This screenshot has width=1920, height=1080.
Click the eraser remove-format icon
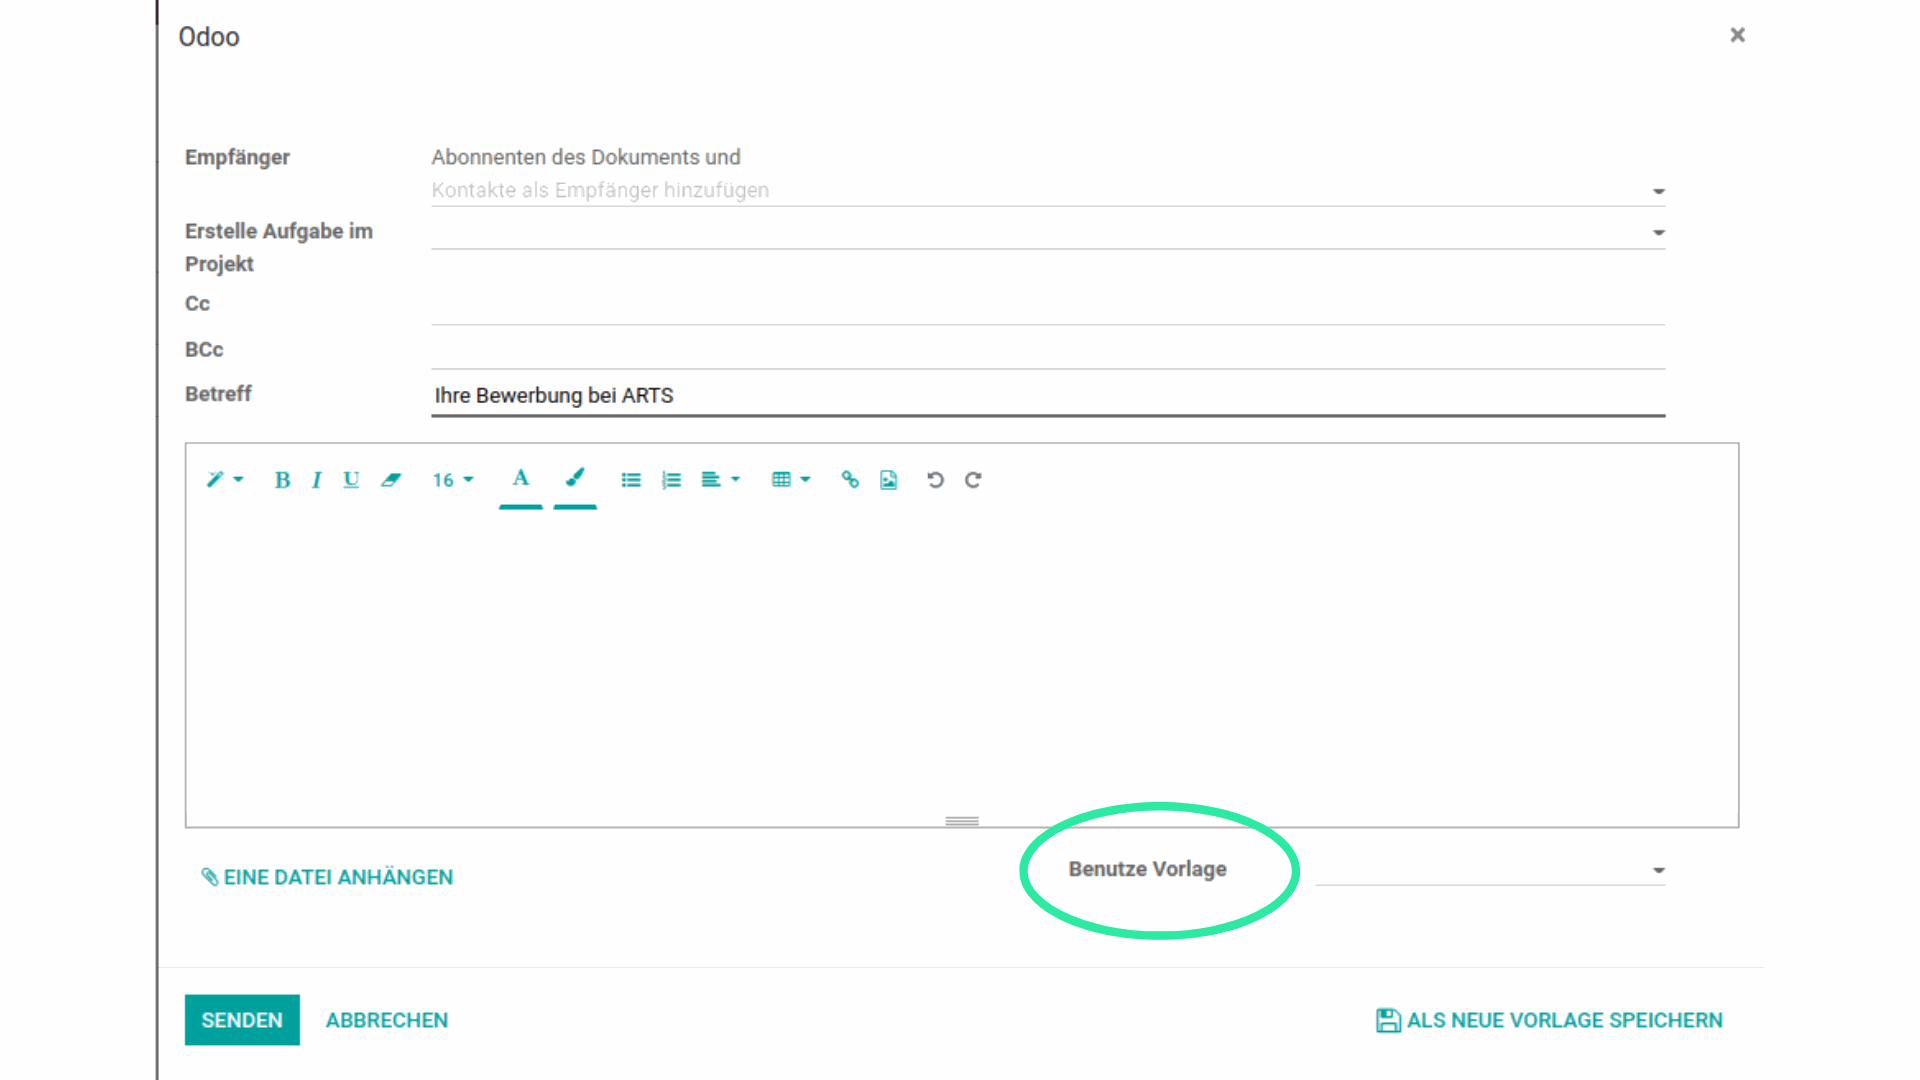point(391,480)
